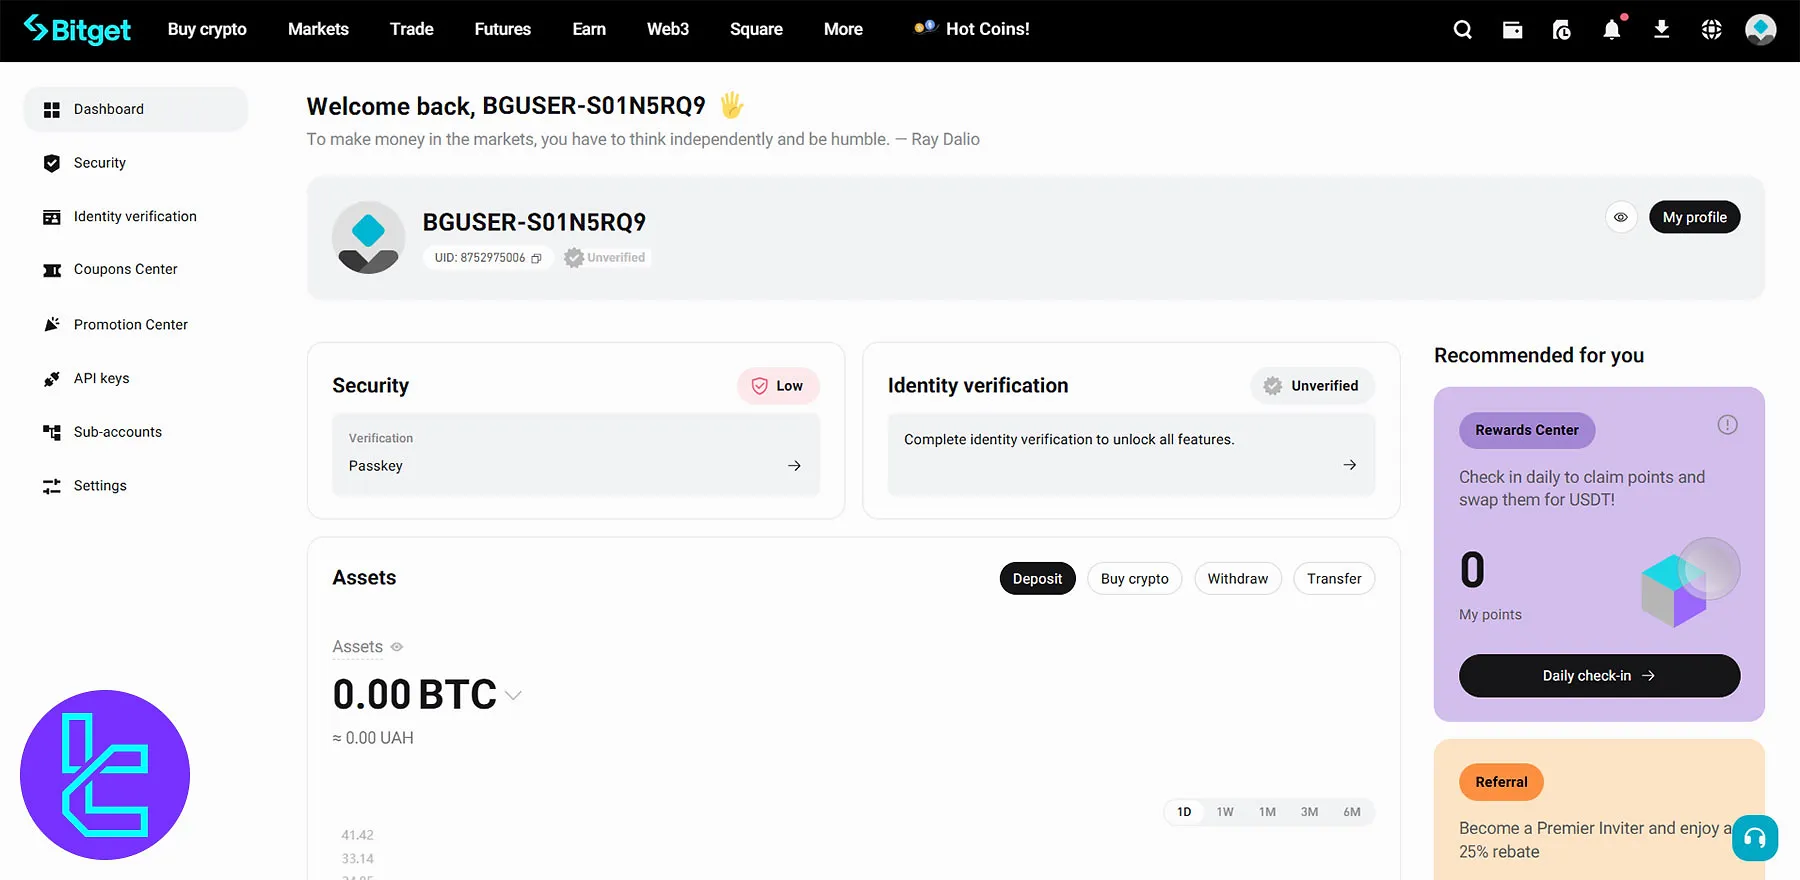Open the Passkey verification arrow
Image resolution: width=1800 pixels, height=880 pixels.
tap(794, 466)
